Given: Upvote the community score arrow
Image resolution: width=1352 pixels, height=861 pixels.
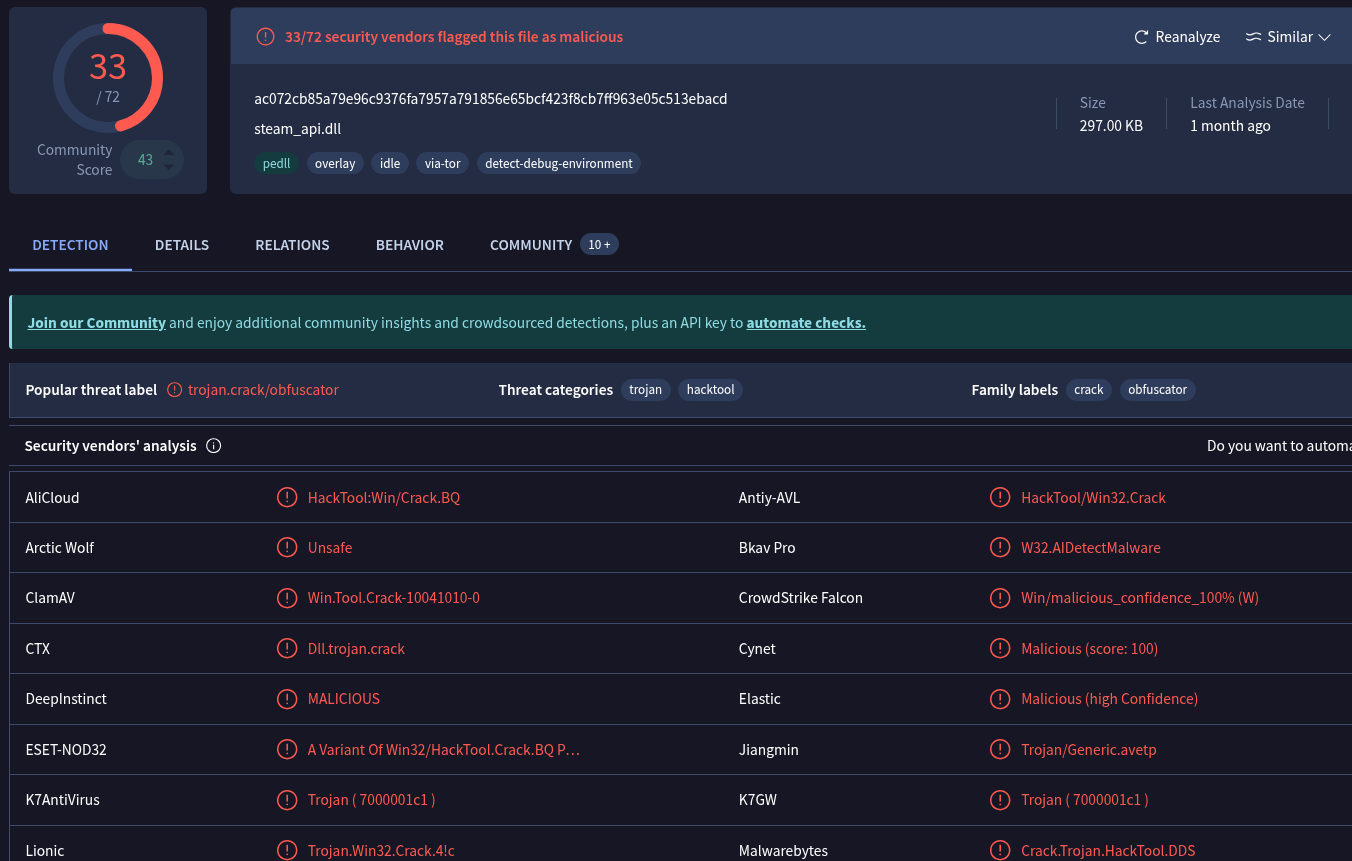Looking at the screenshot, I should (x=169, y=153).
